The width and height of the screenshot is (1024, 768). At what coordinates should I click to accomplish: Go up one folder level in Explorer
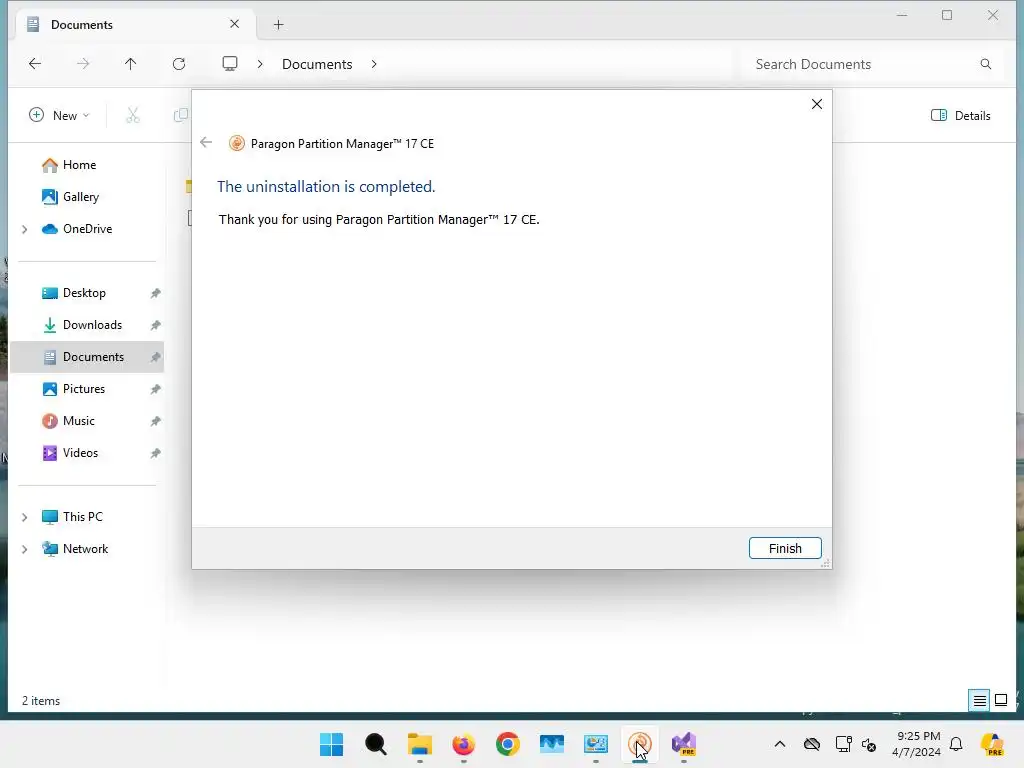pyautogui.click(x=131, y=63)
